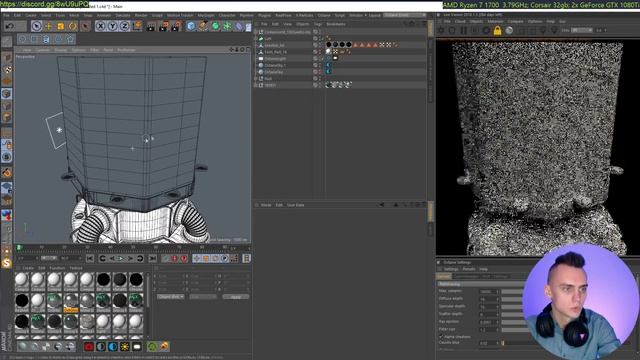640x360 pixels.
Task: Enable the Alpha shadows checkbox
Action: (441, 337)
